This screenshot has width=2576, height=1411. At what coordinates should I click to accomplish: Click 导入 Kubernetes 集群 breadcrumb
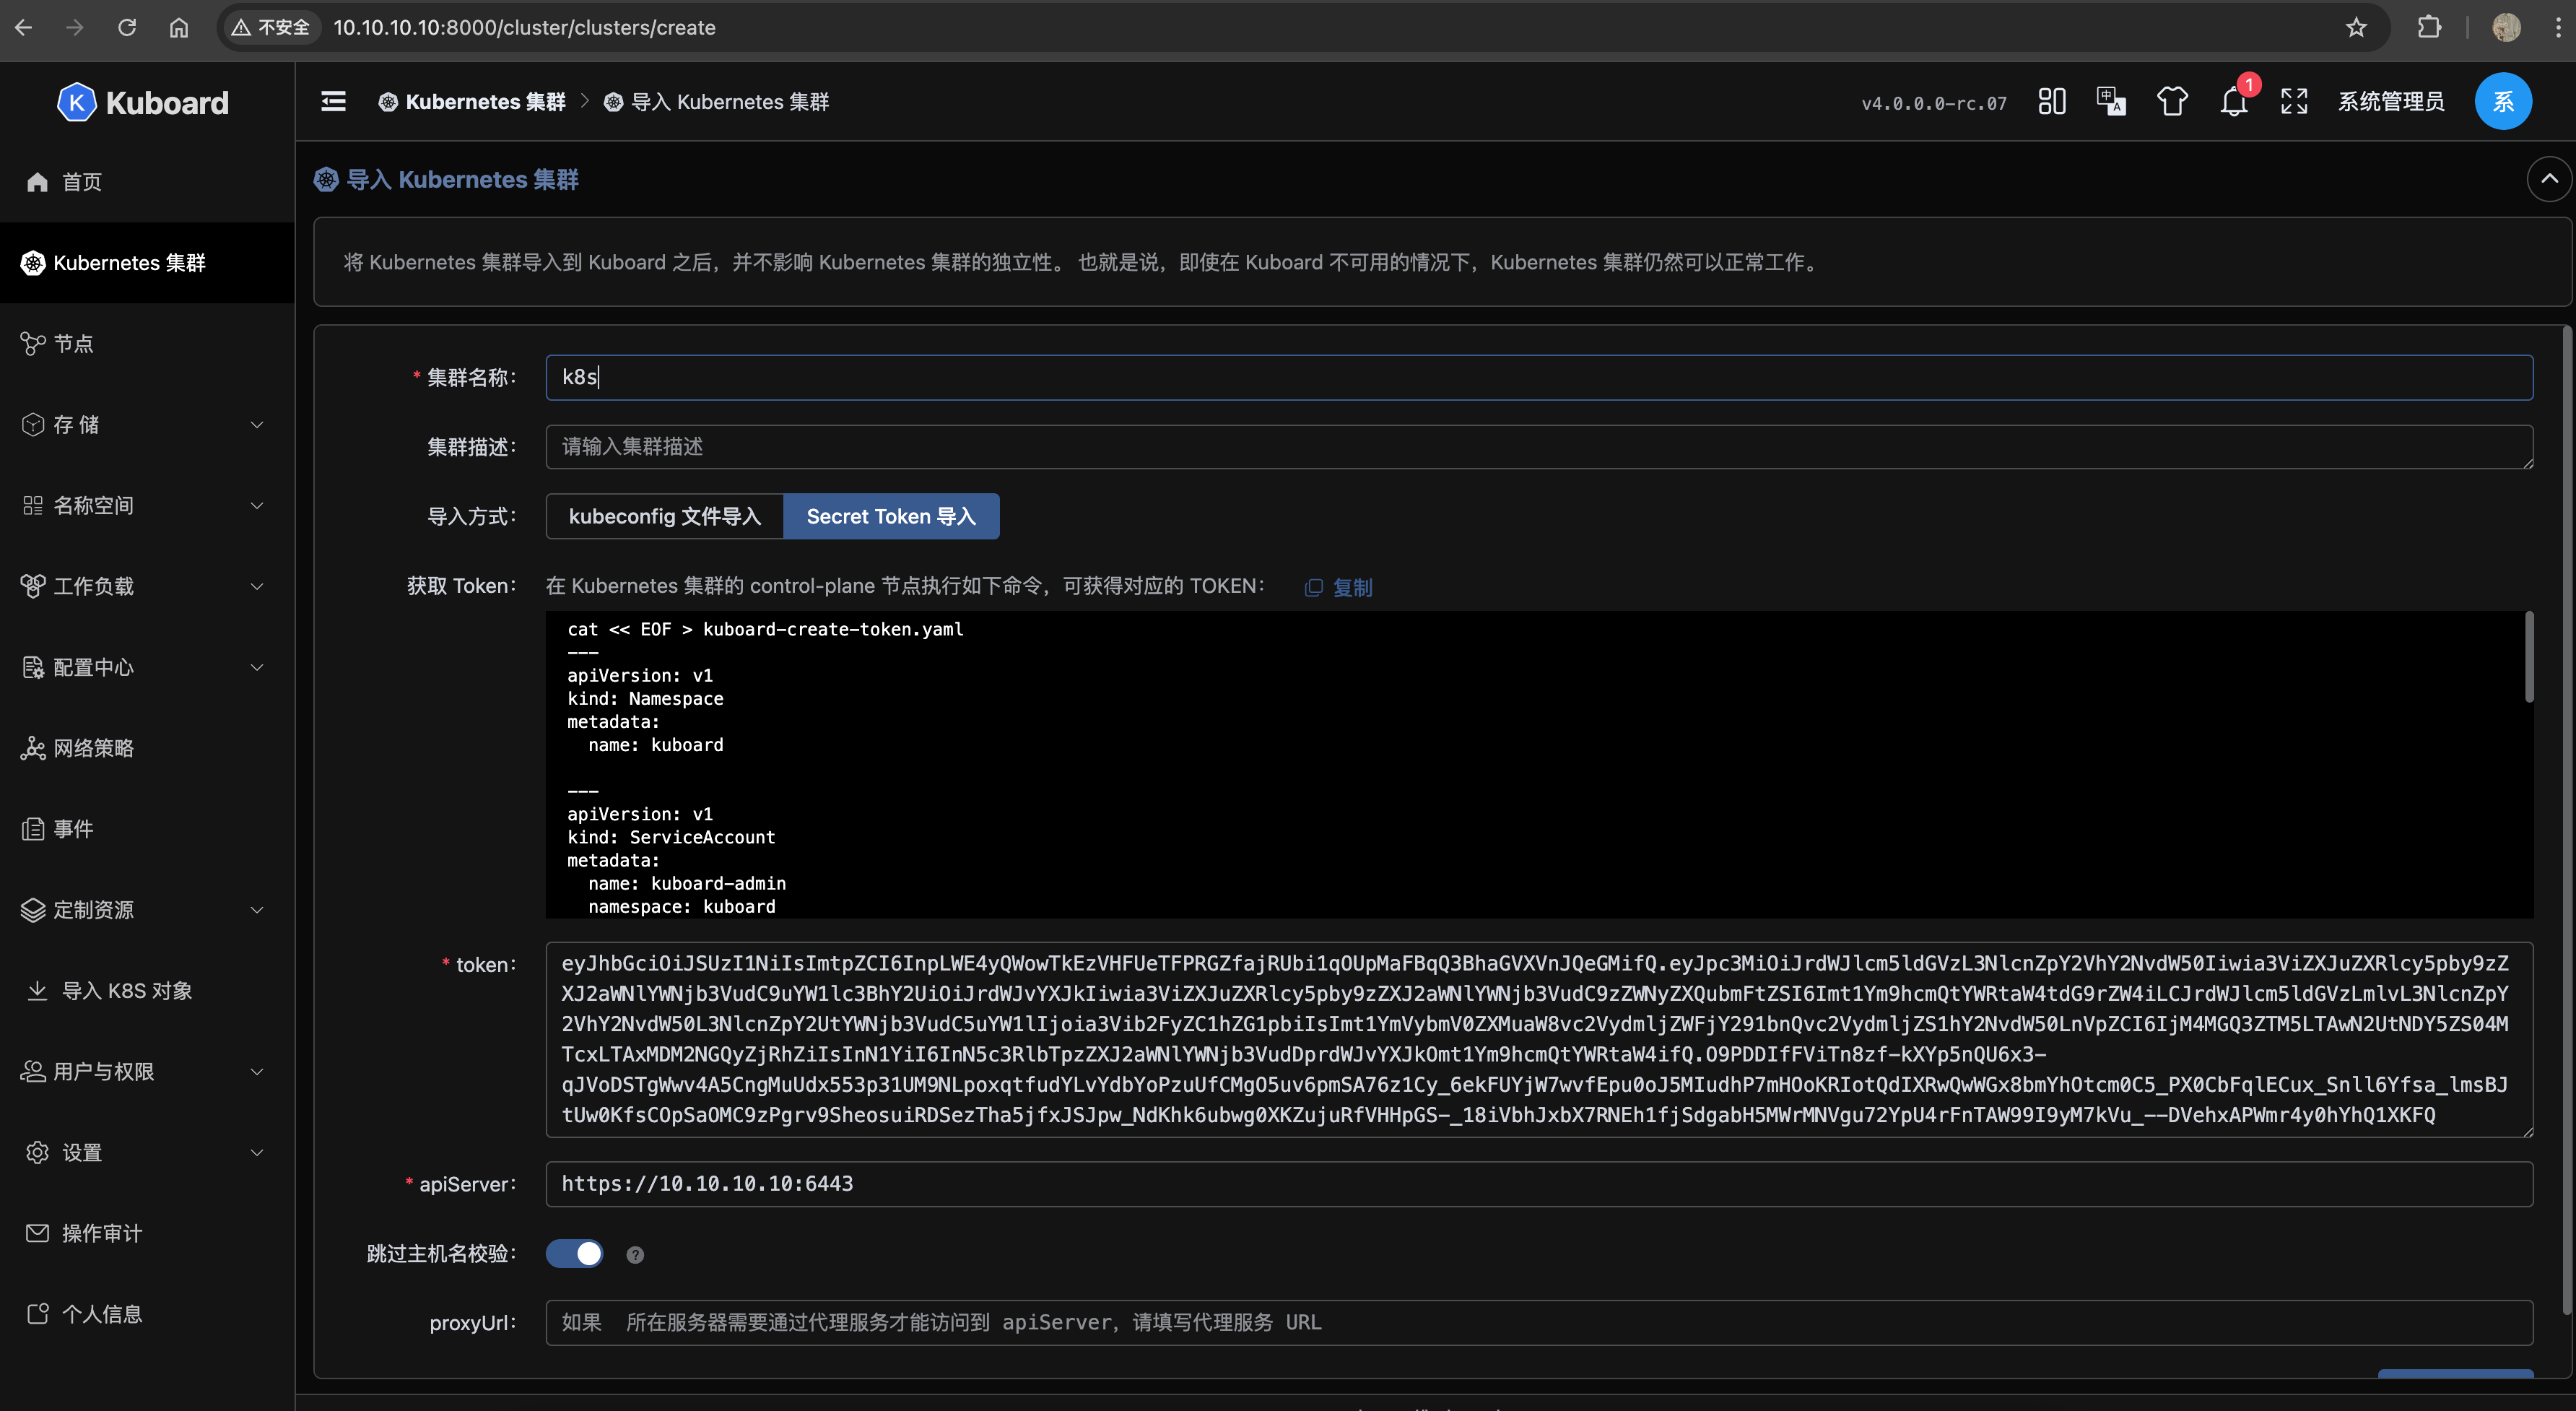[717, 102]
